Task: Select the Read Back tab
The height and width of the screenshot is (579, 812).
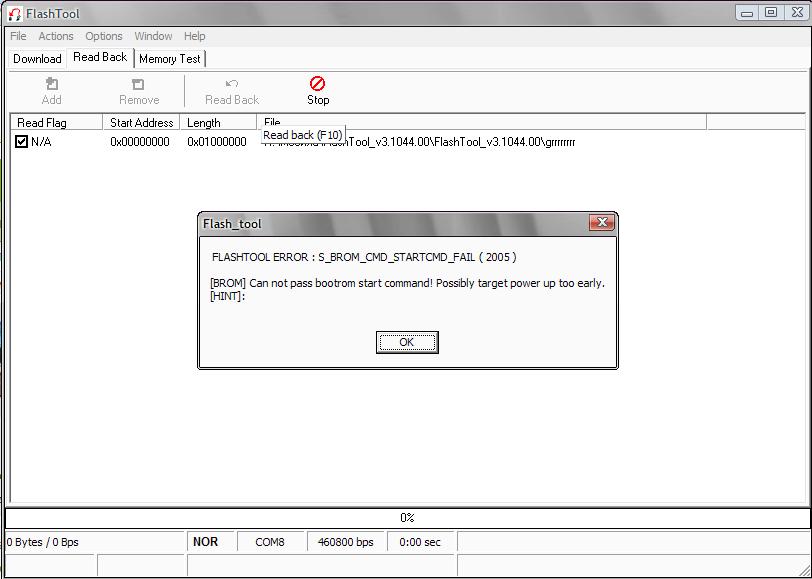Action: tap(100, 58)
